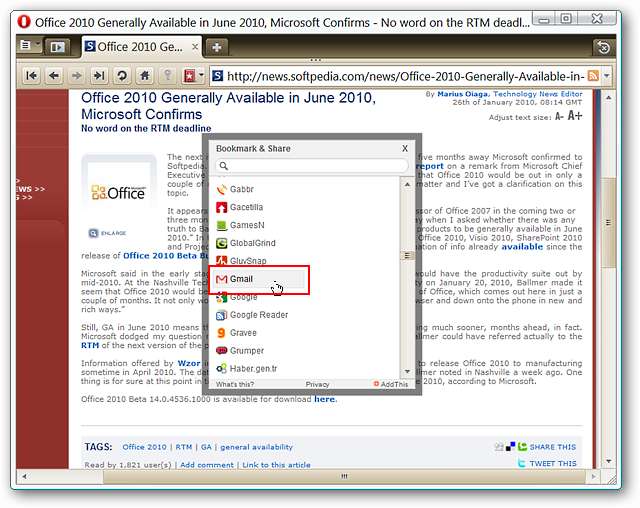Viewport: 640px width, 508px height.
Task: Open the Wzor link
Action: point(189,363)
